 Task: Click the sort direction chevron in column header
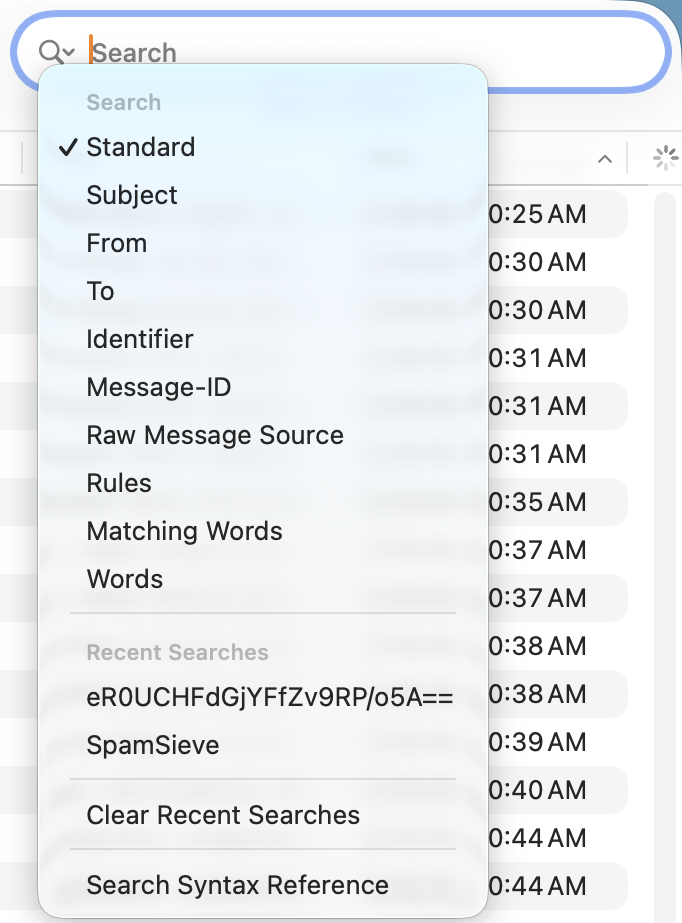[x=604, y=157]
